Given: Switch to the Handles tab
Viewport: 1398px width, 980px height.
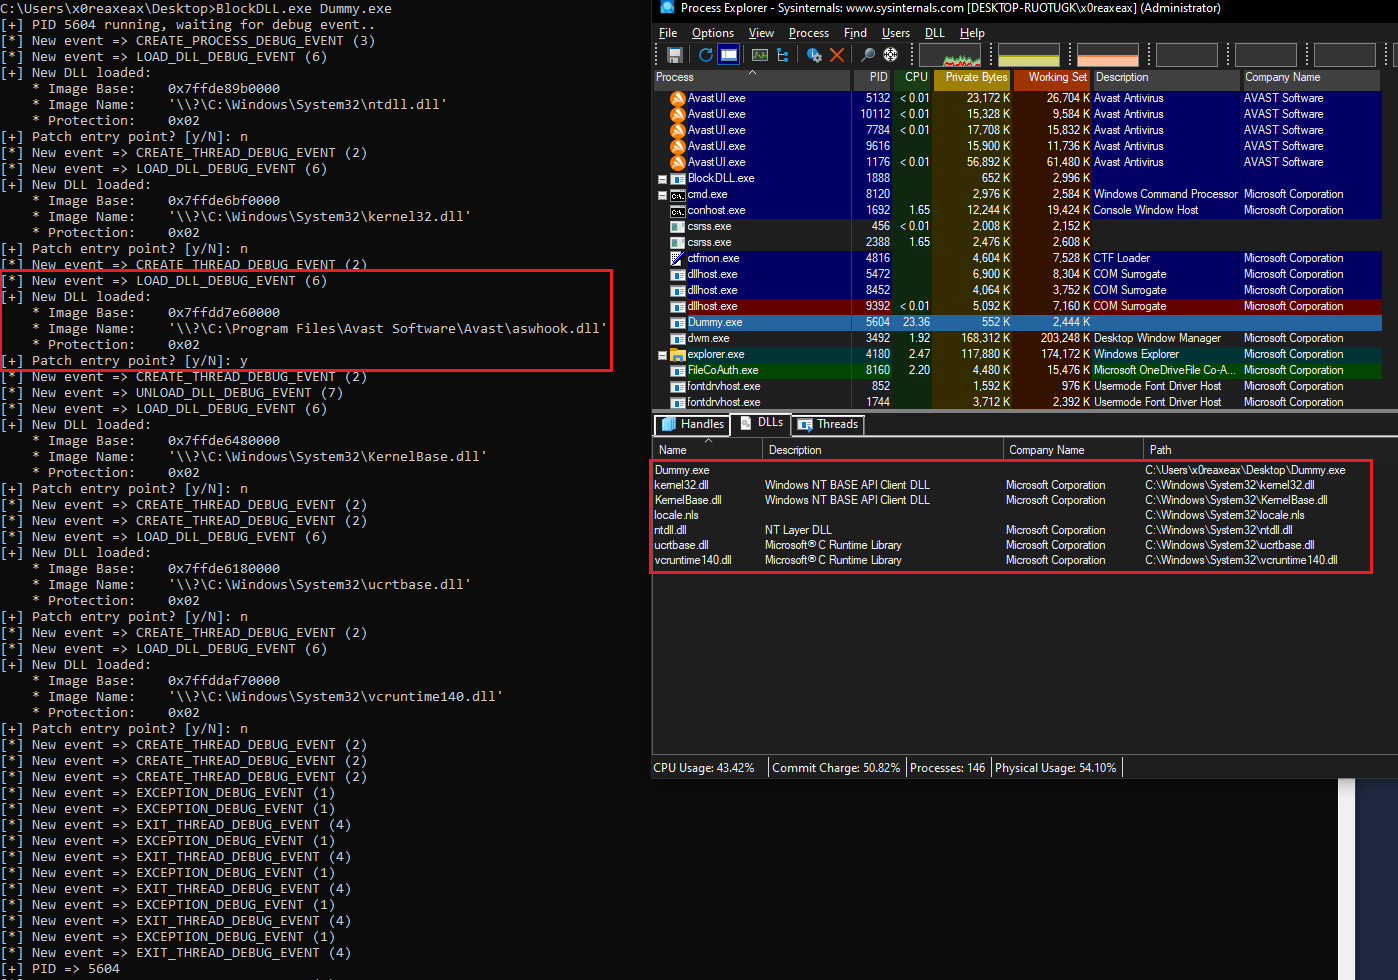Looking at the screenshot, I should [692, 424].
